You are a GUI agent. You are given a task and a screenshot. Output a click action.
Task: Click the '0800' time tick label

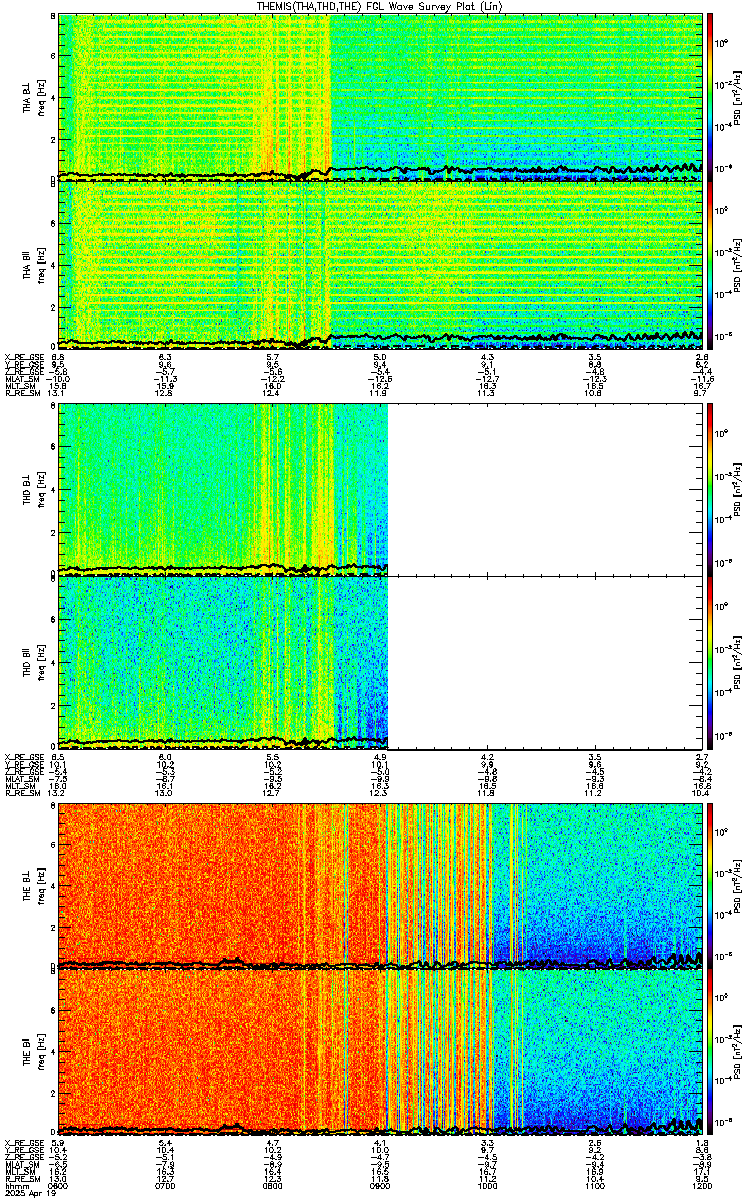272,1186
